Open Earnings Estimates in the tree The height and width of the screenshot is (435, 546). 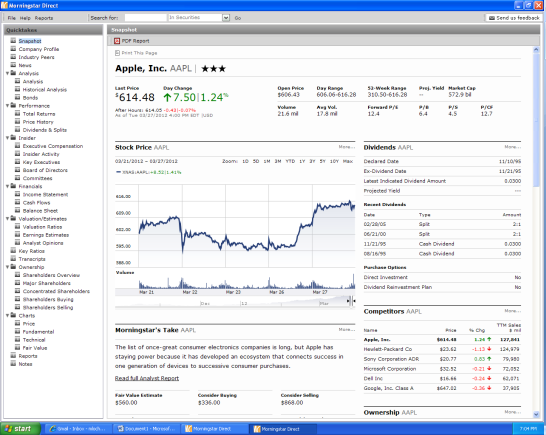[x=46, y=235]
